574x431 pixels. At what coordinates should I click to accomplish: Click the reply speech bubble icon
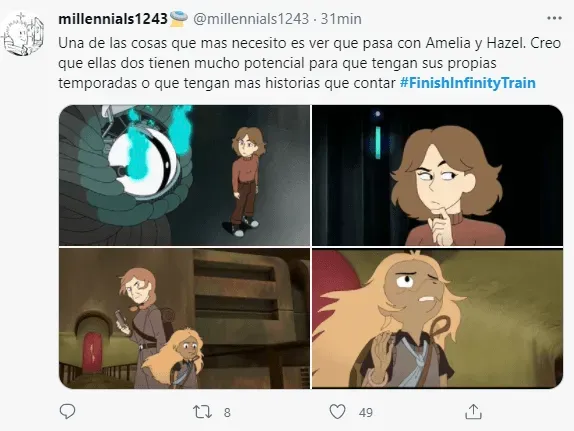pos(67,412)
